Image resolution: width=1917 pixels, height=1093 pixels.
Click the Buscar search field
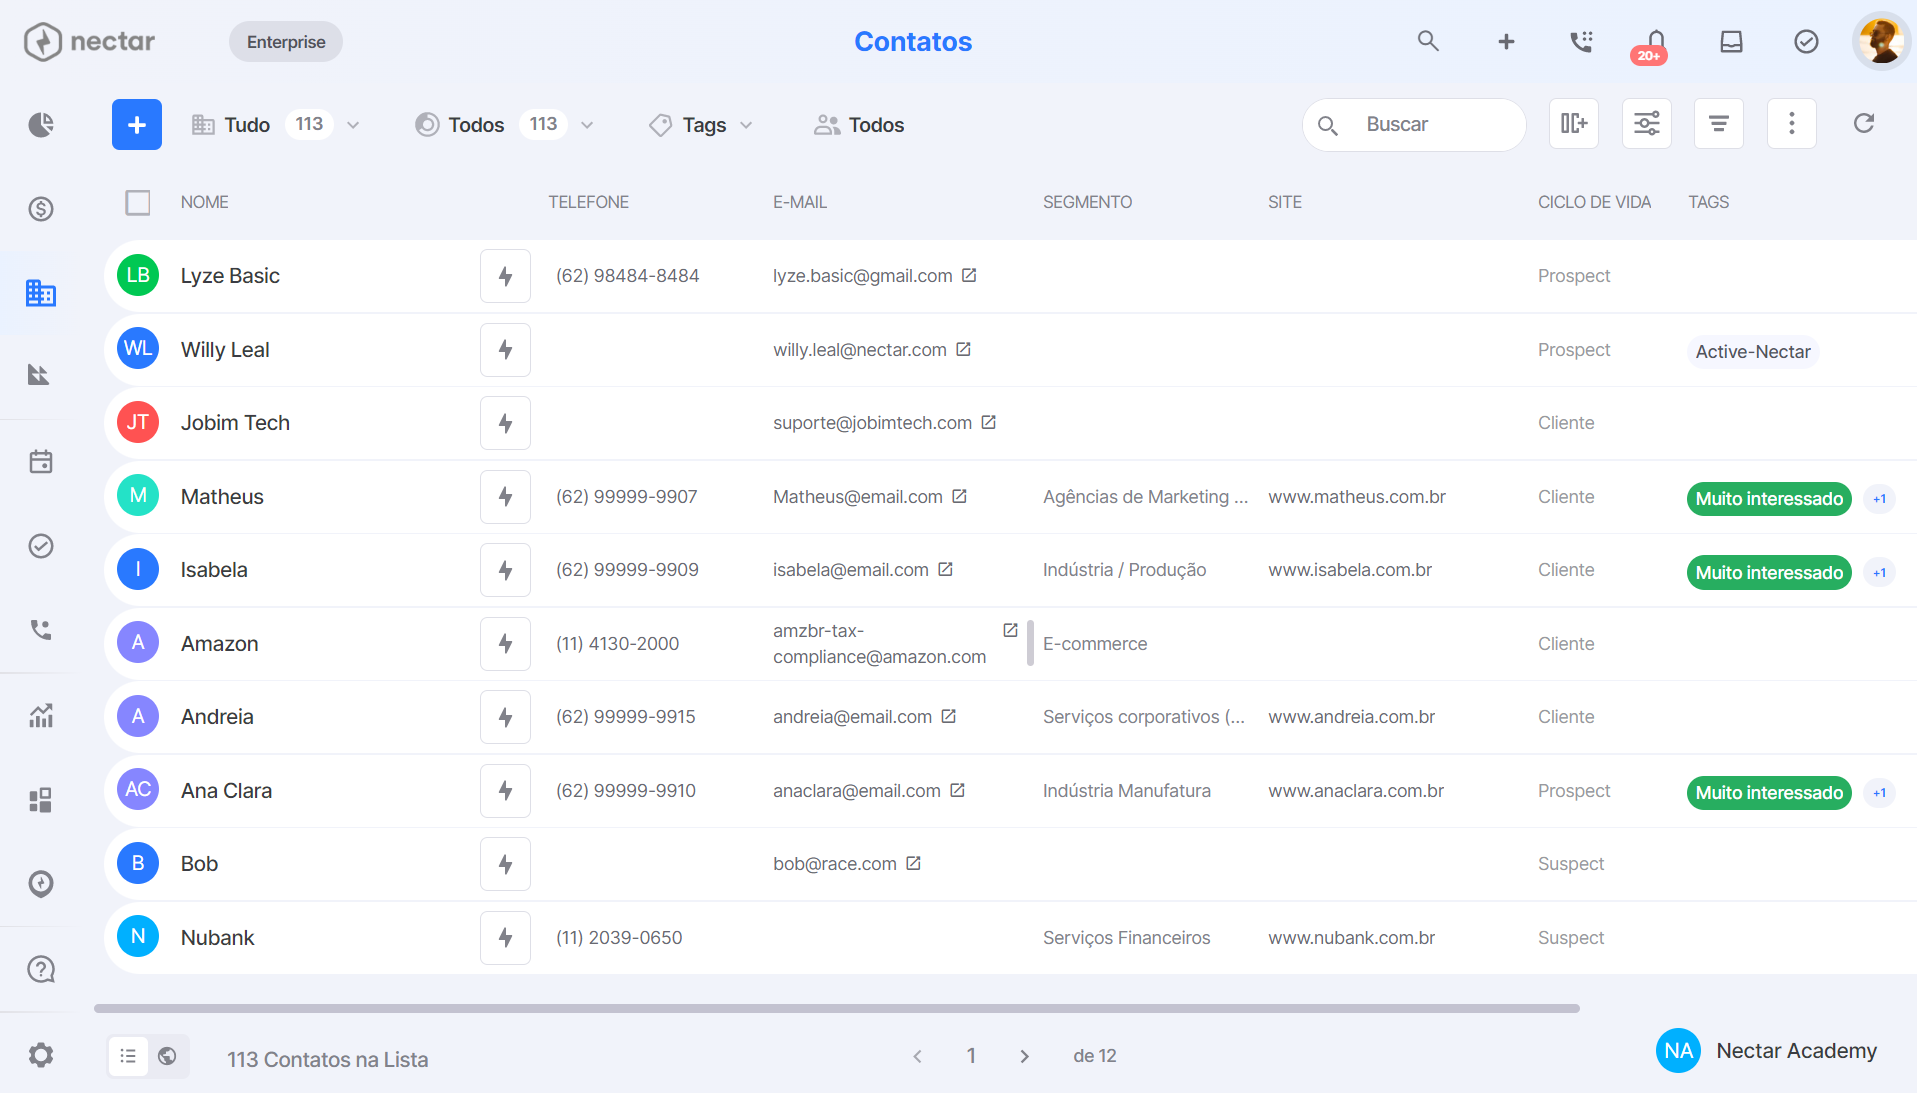pyautogui.click(x=1414, y=125)
